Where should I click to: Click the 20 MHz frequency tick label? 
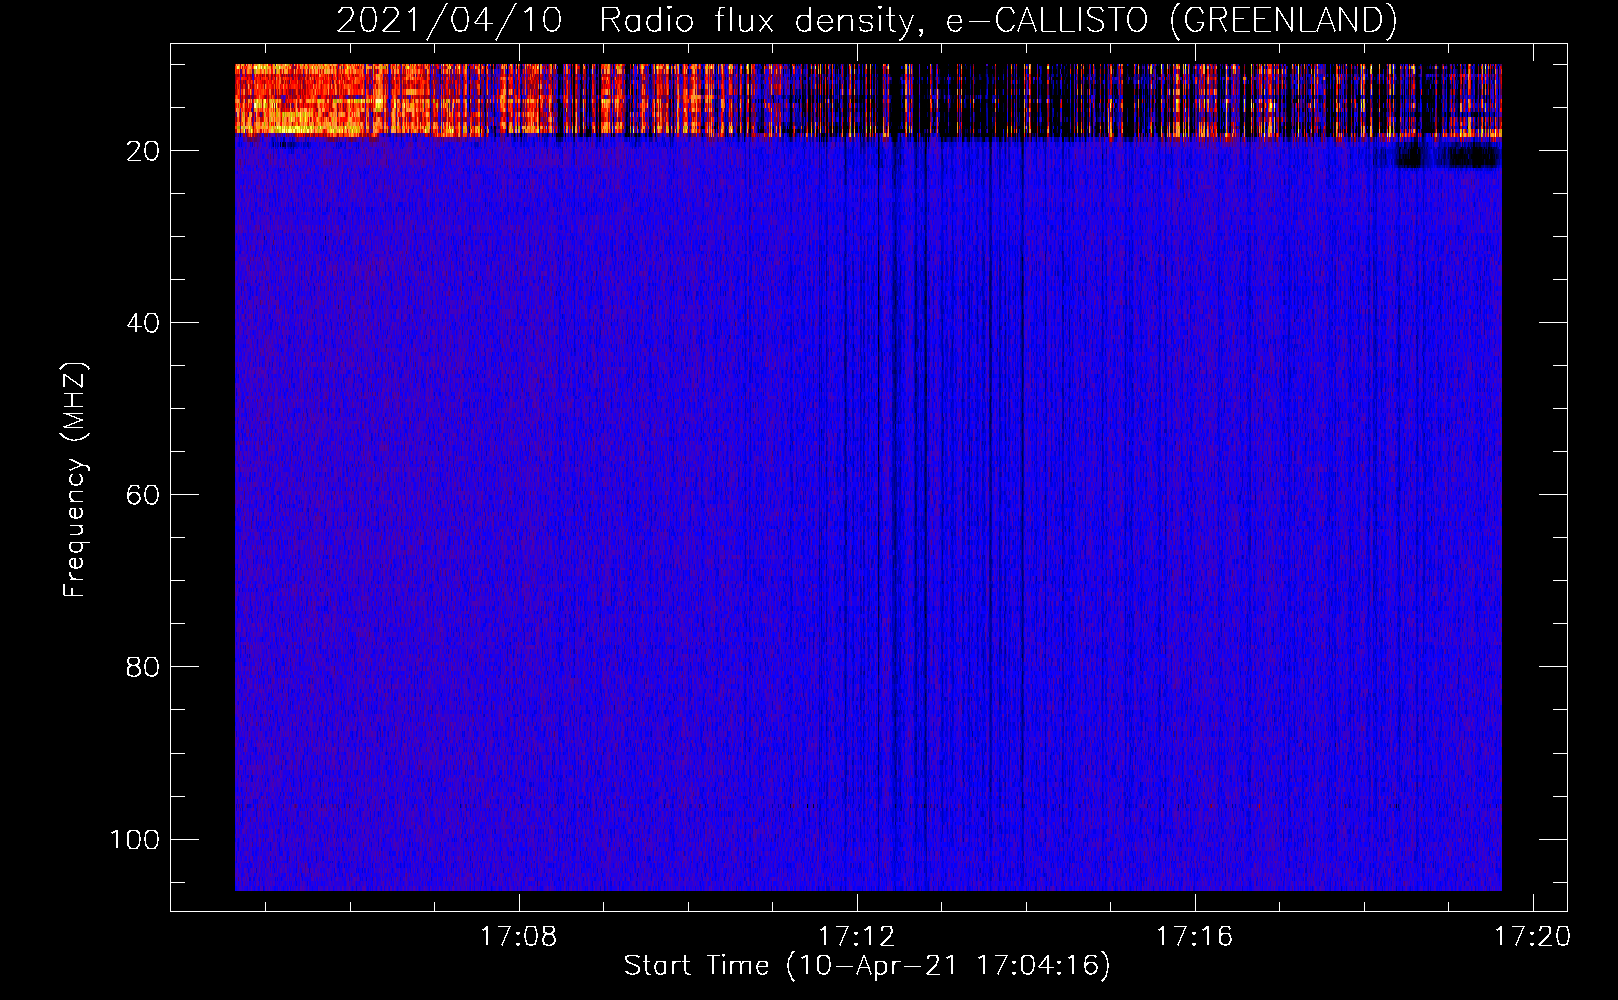[x=143, y=151]
